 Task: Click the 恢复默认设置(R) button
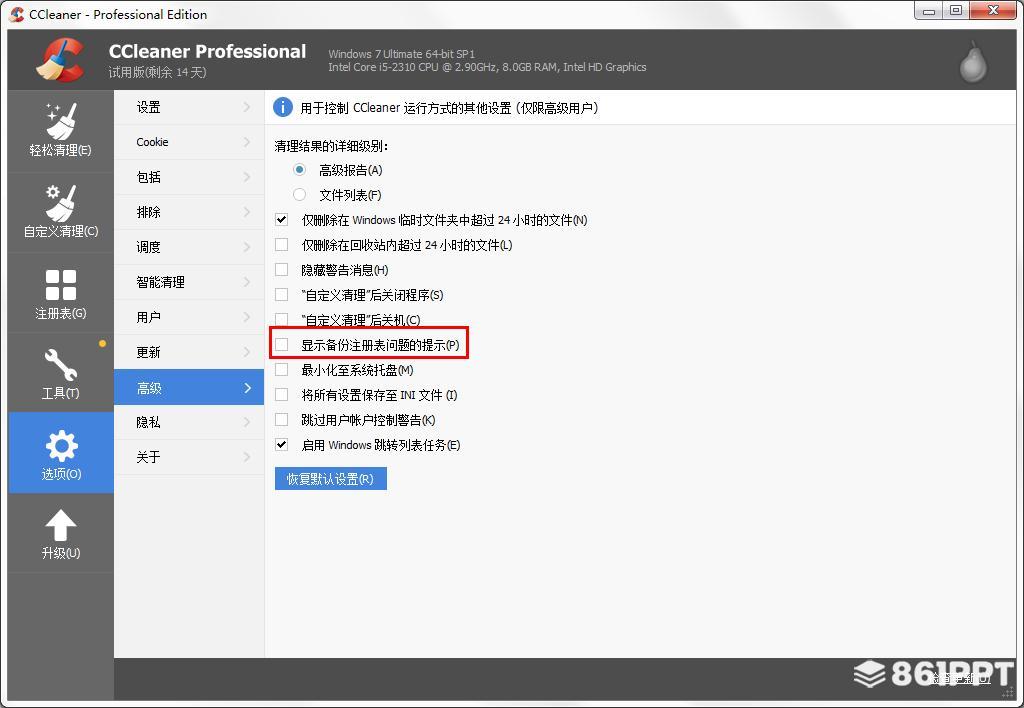(330, 479)
